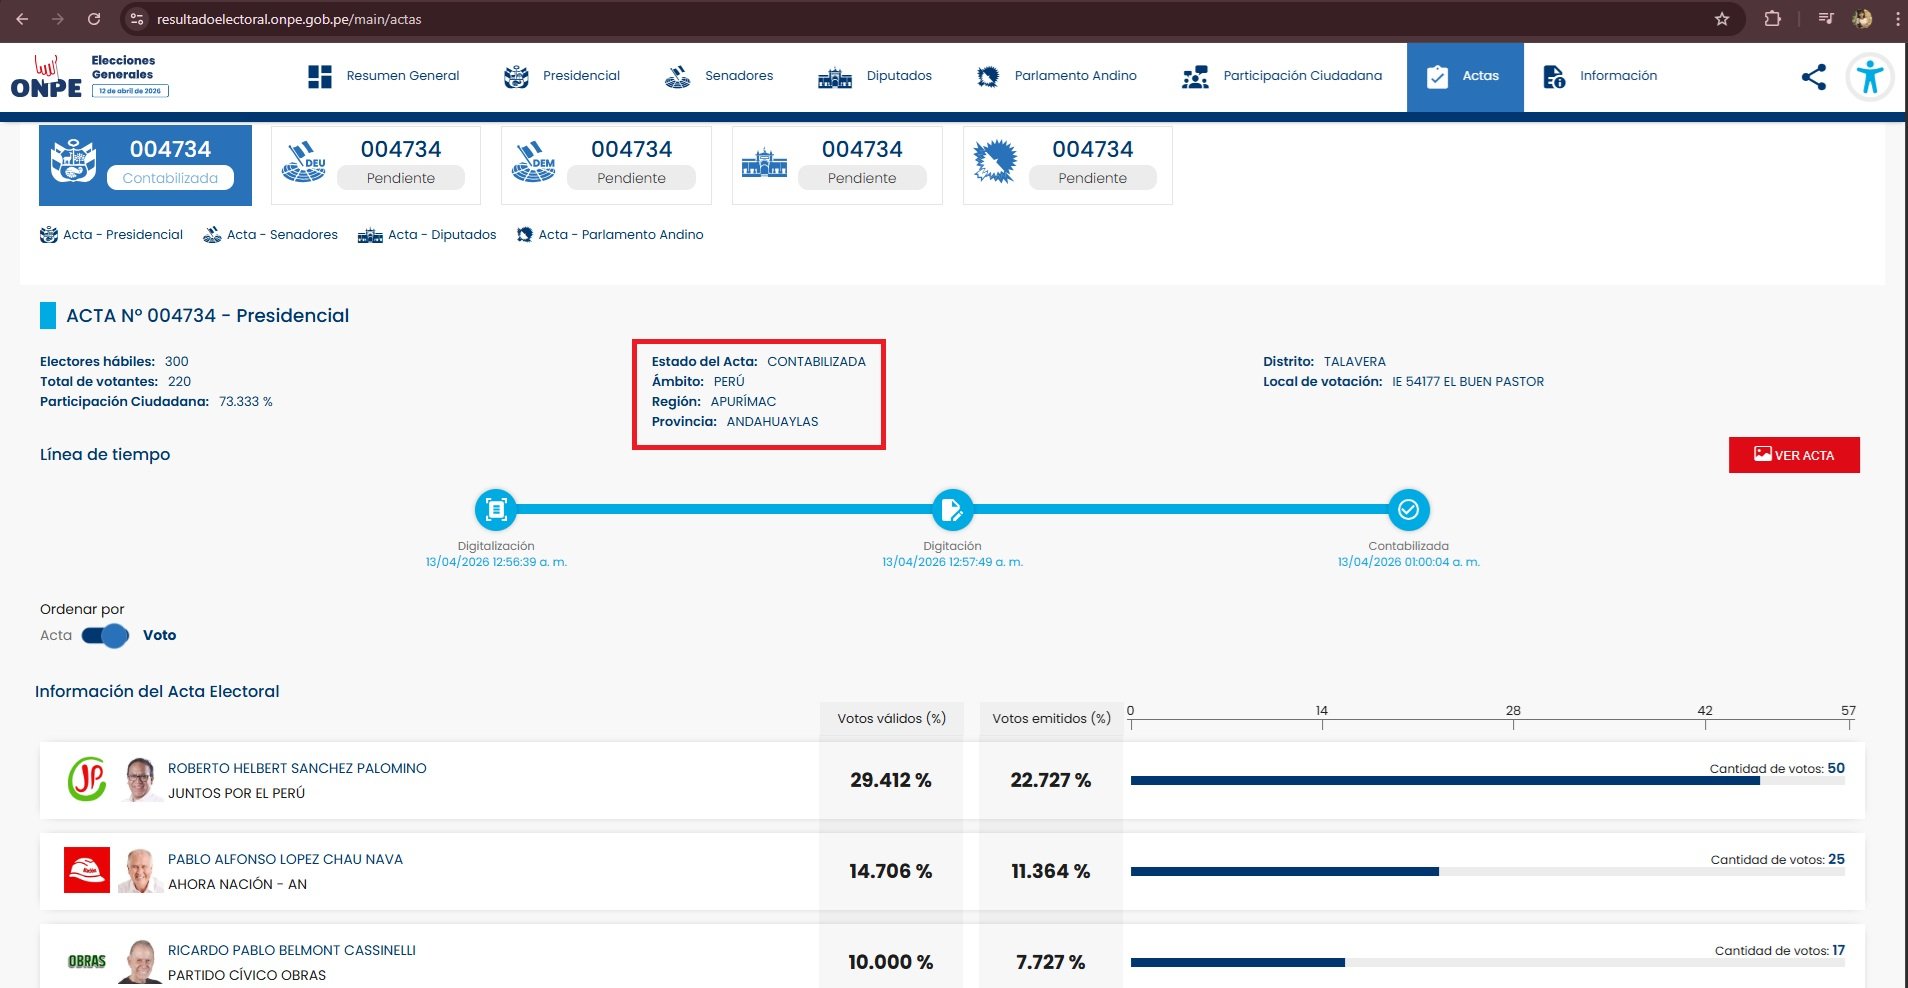This screenshot has width=1908, height=988.
Task: Click the Digitalización timeline step icon
Action: pyautogui.click(x=496, y=510)
